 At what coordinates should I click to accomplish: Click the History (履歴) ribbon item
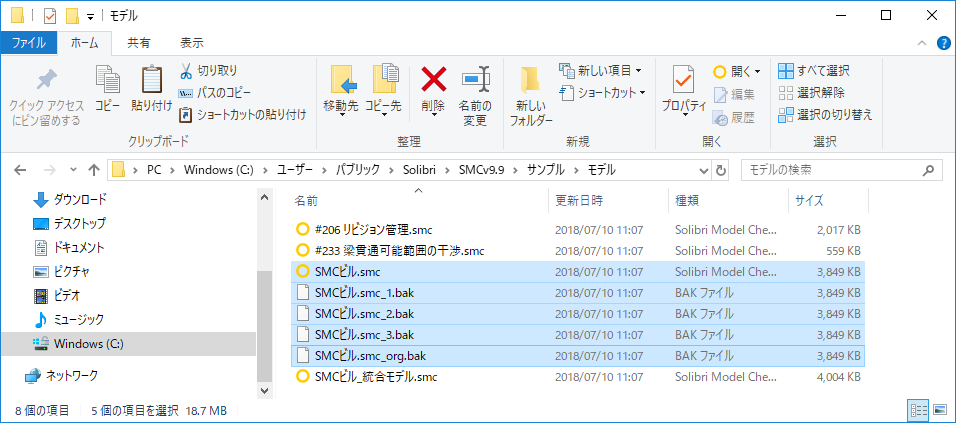[734, 117]
